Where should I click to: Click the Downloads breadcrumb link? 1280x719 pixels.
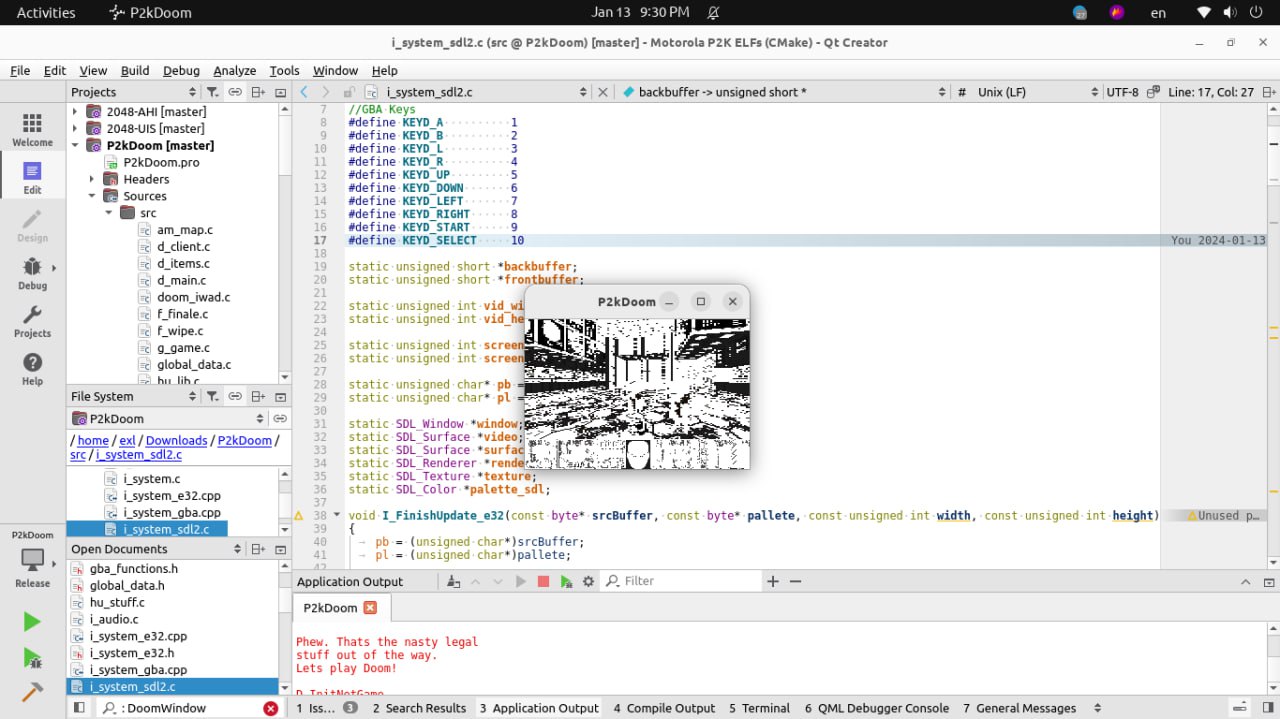[176, 440]
